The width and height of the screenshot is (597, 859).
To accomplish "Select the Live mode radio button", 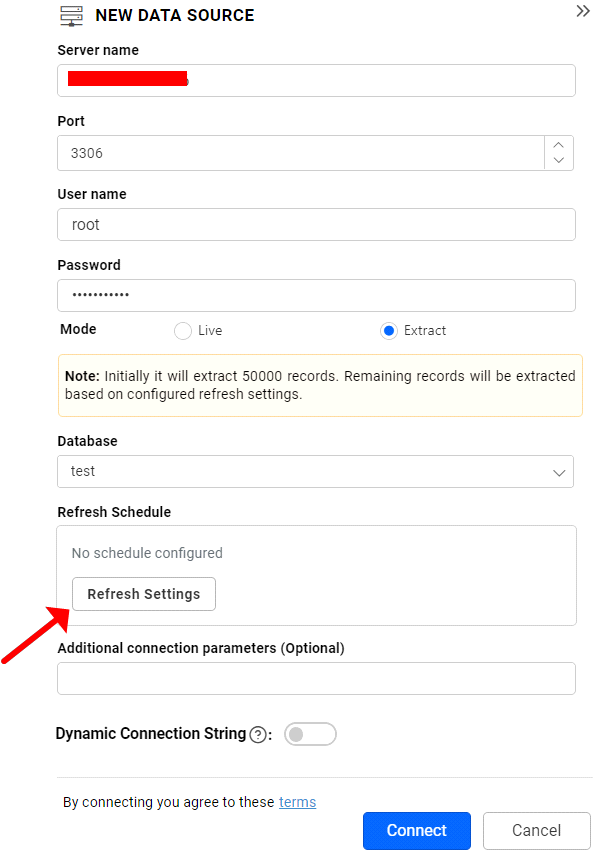I will 182,330.
